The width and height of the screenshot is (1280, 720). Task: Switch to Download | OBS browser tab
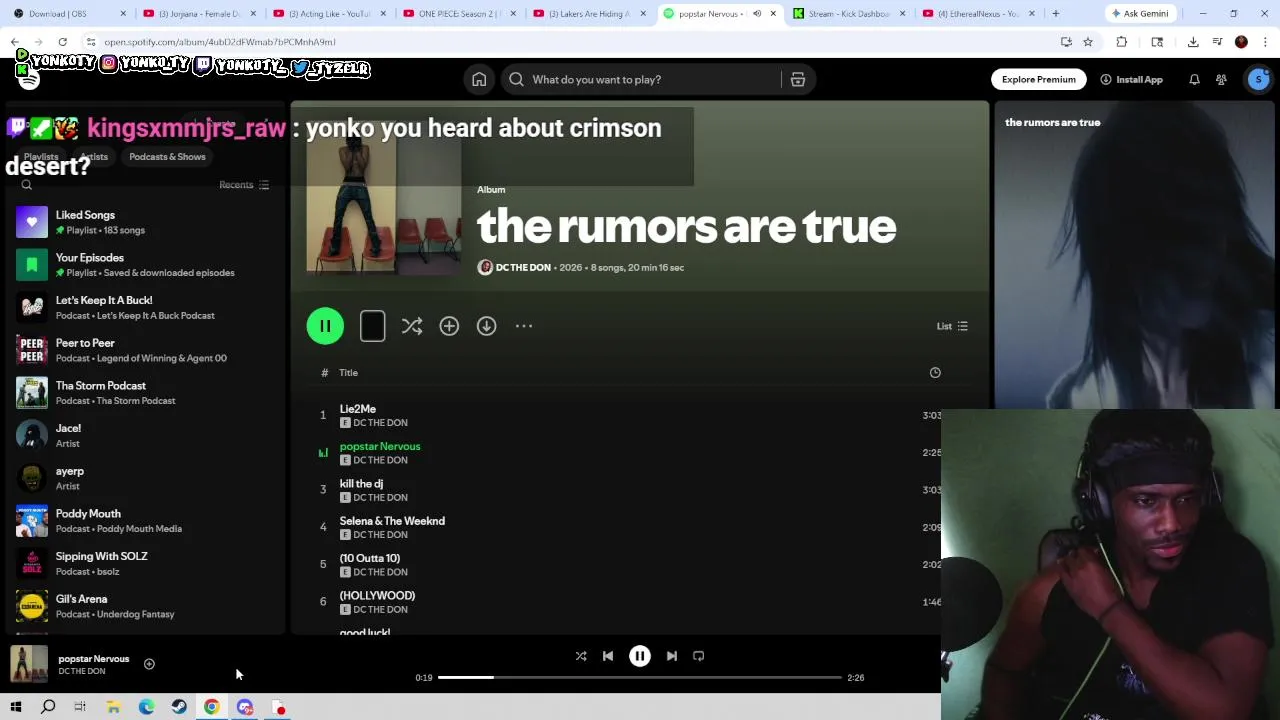(68, 13)
